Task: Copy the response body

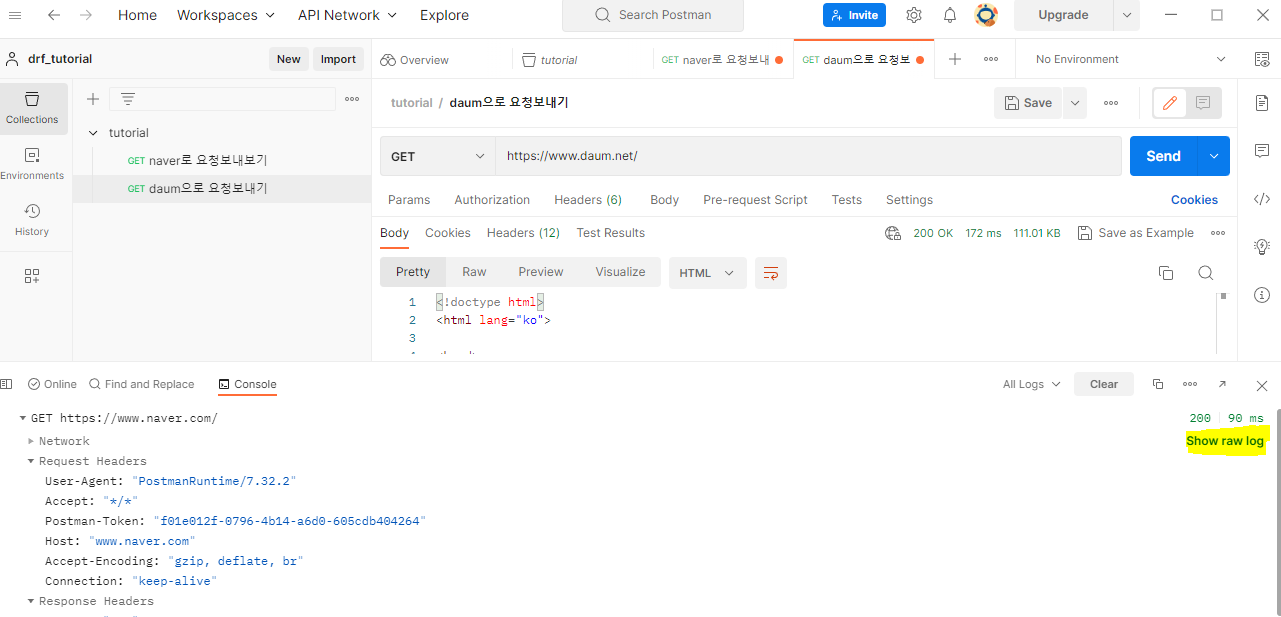Action: tap(1165, 273)
